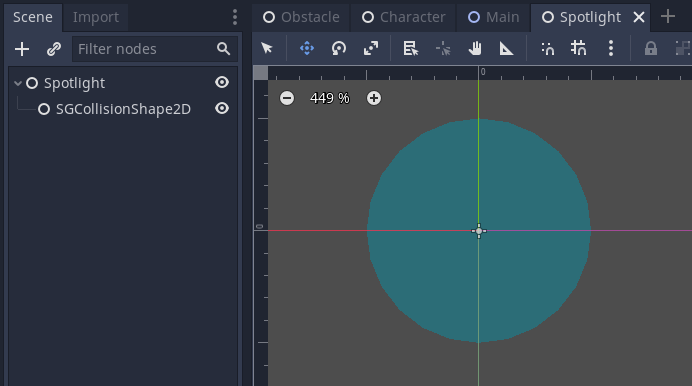The height and width of the screenshot is (386, 692).
Task: Toggle visibility of SGCollisionShape2D node
Action: pos(222,108)
